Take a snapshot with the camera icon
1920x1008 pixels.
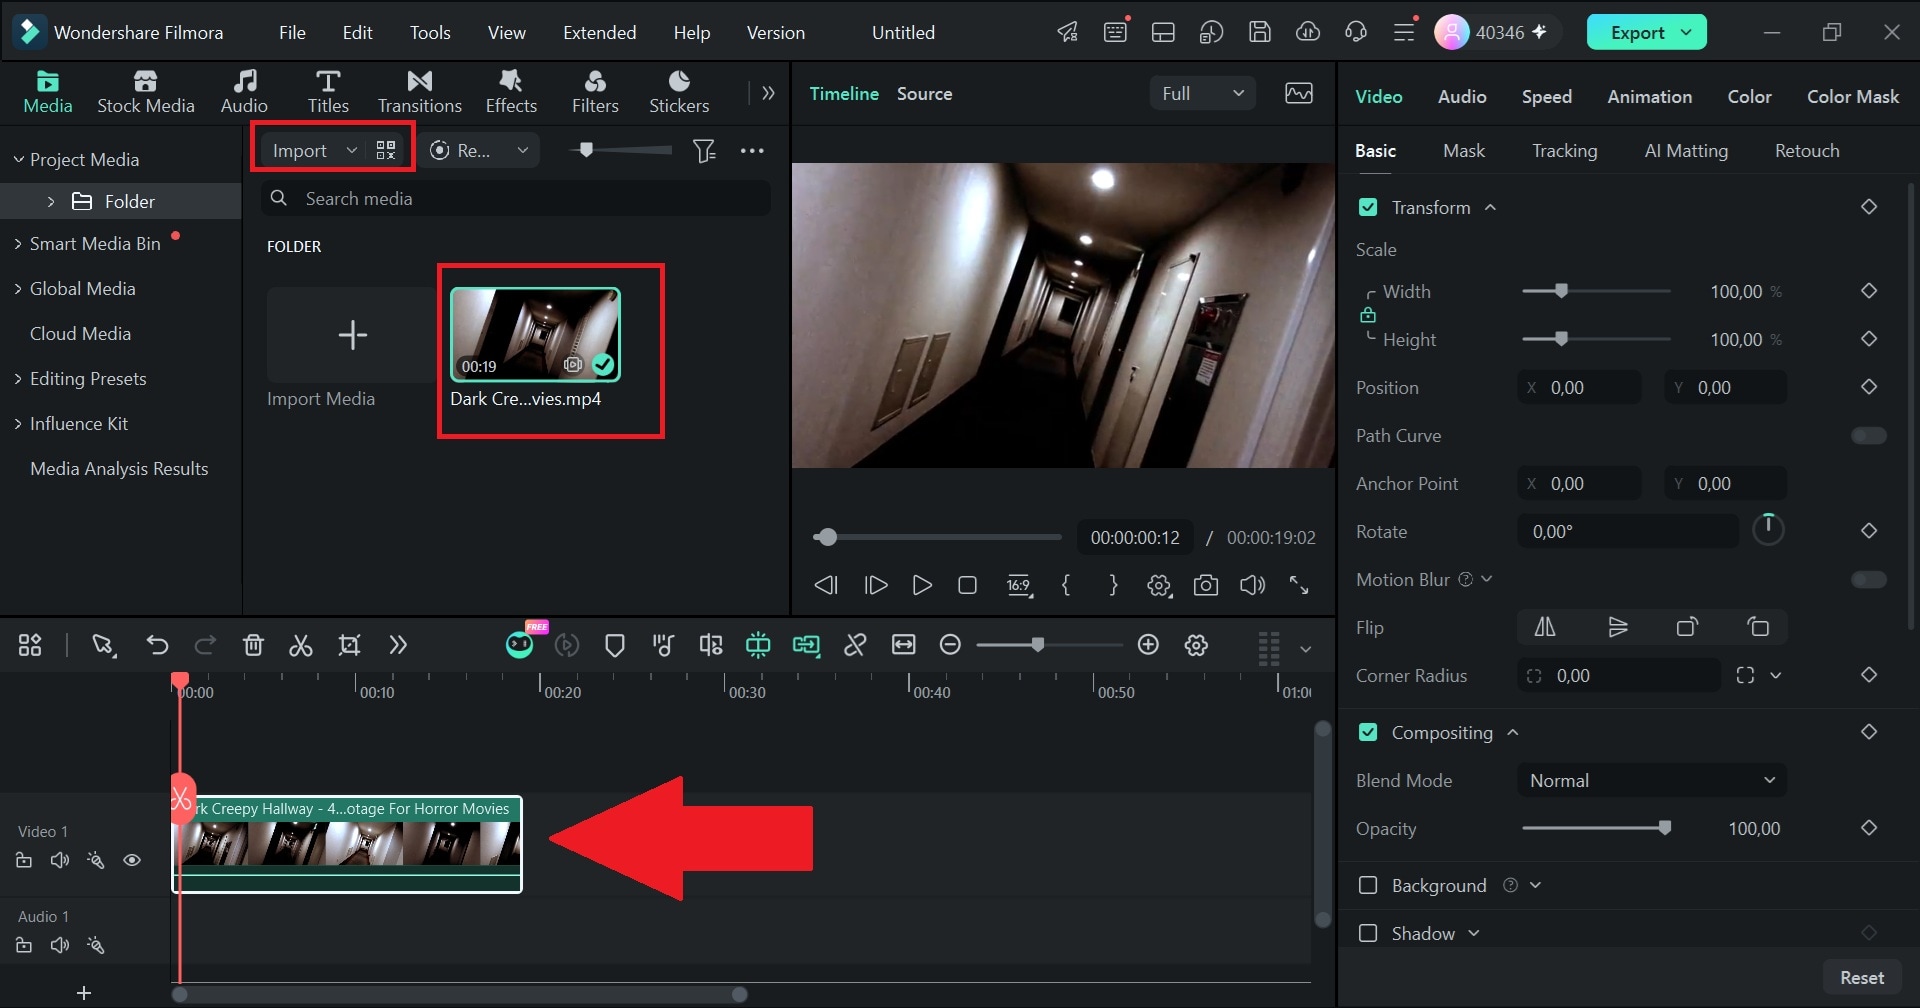point(1206,585)
